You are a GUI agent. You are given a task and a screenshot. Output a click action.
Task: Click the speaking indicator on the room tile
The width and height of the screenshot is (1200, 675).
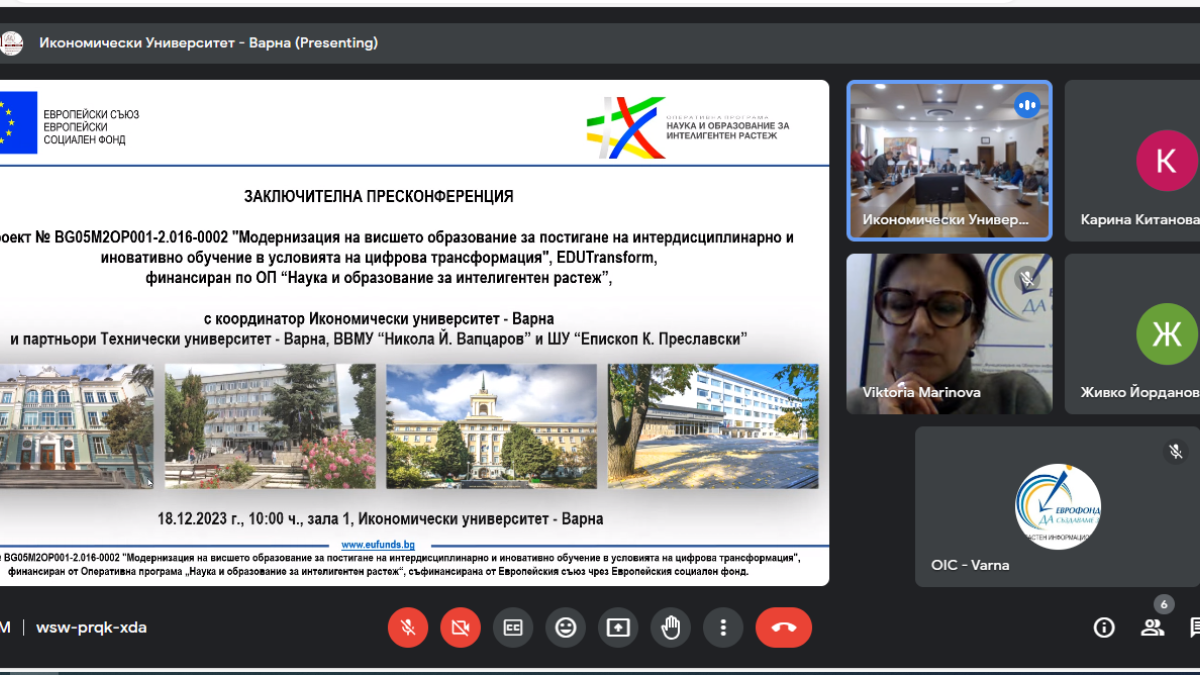pos(1027,105)
